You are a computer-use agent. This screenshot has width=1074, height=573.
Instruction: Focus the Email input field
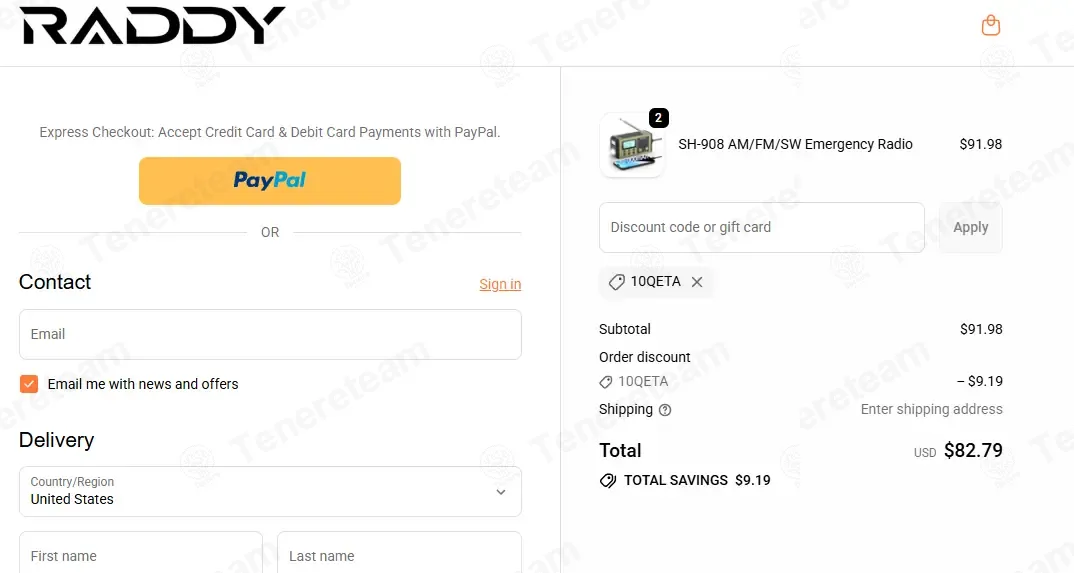(271, 334)
